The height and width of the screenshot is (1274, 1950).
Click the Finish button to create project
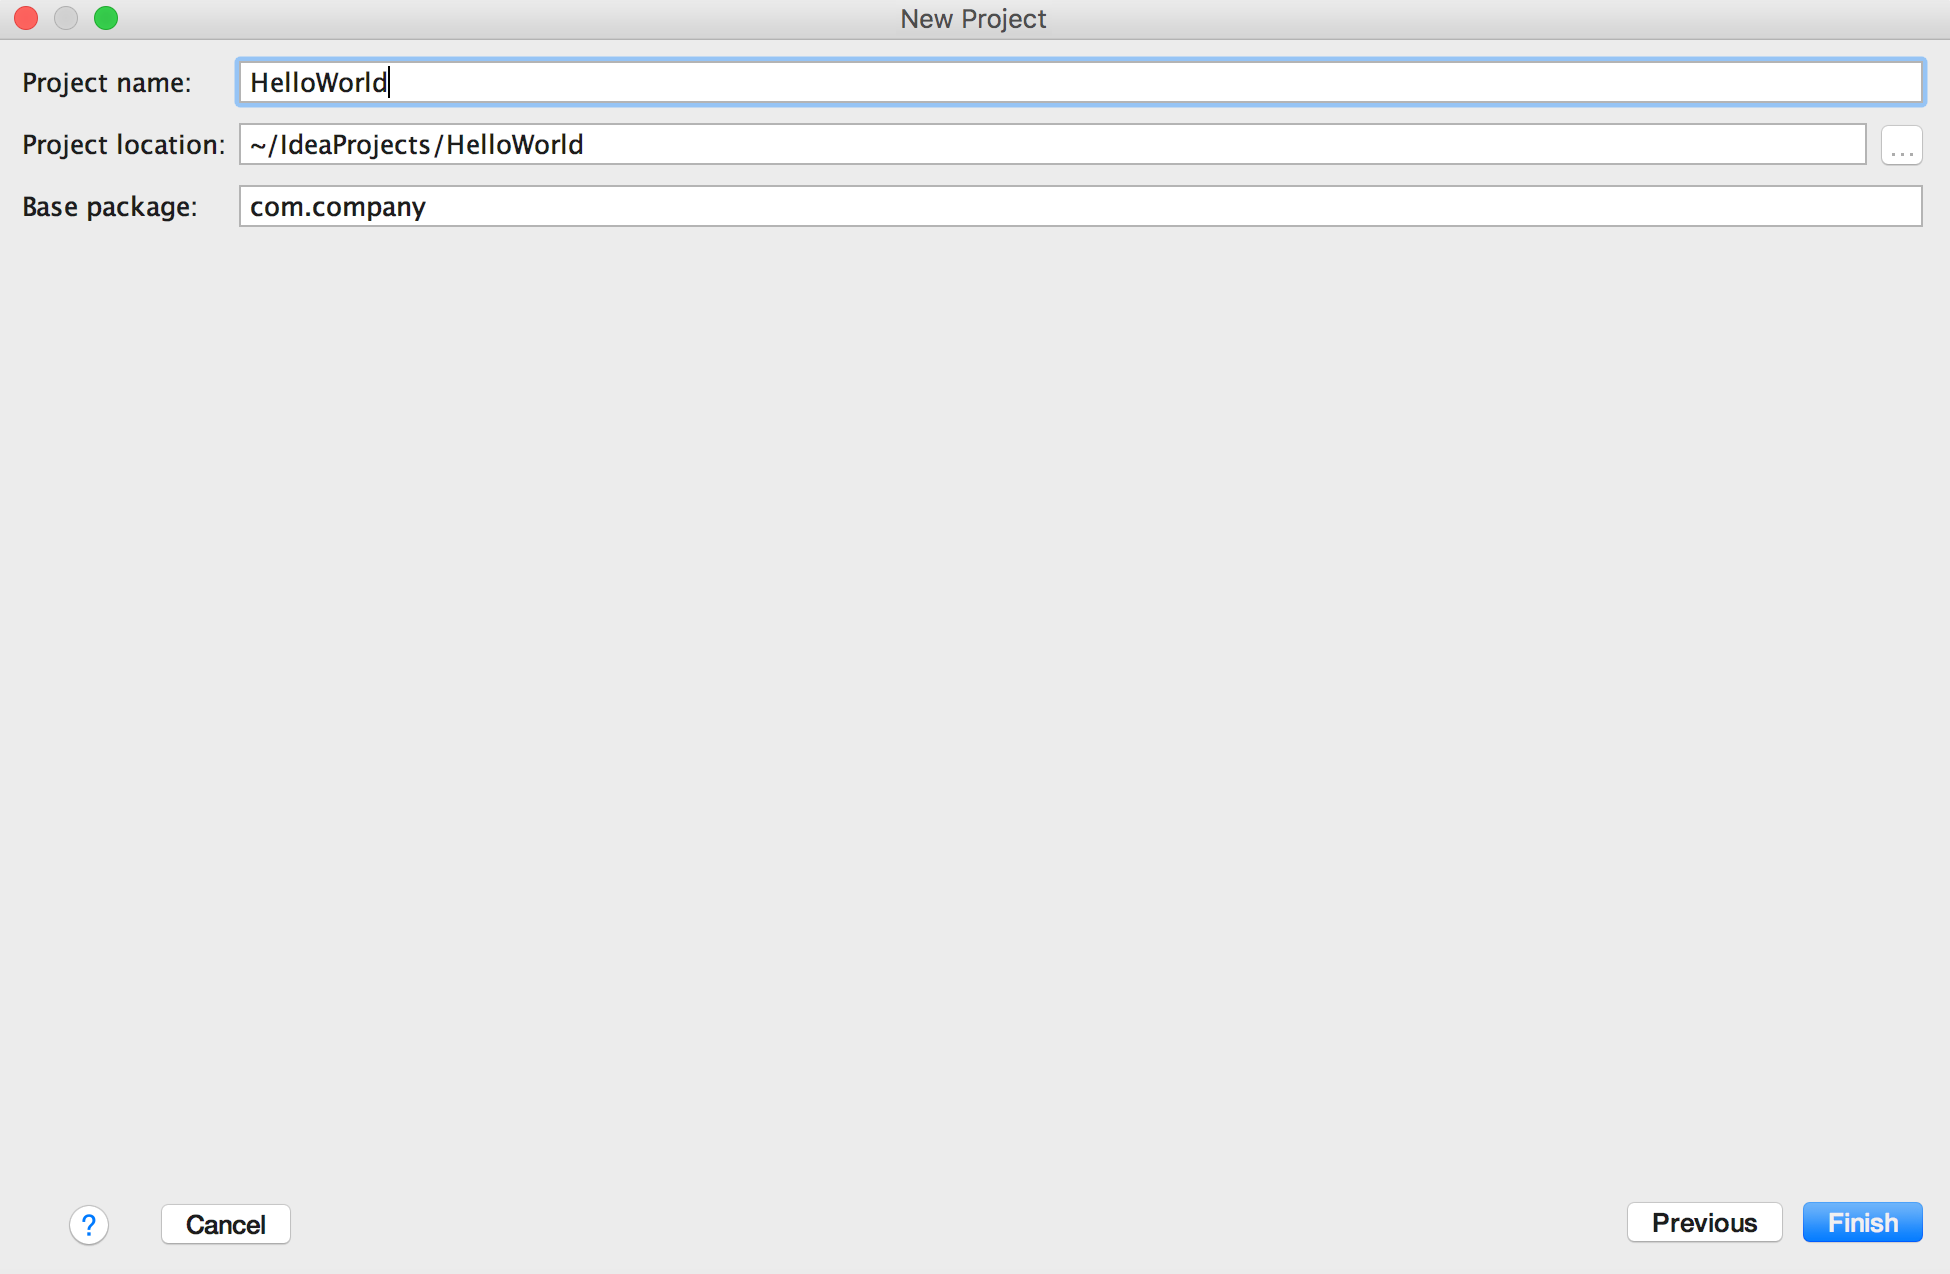pos(1862,1222)
